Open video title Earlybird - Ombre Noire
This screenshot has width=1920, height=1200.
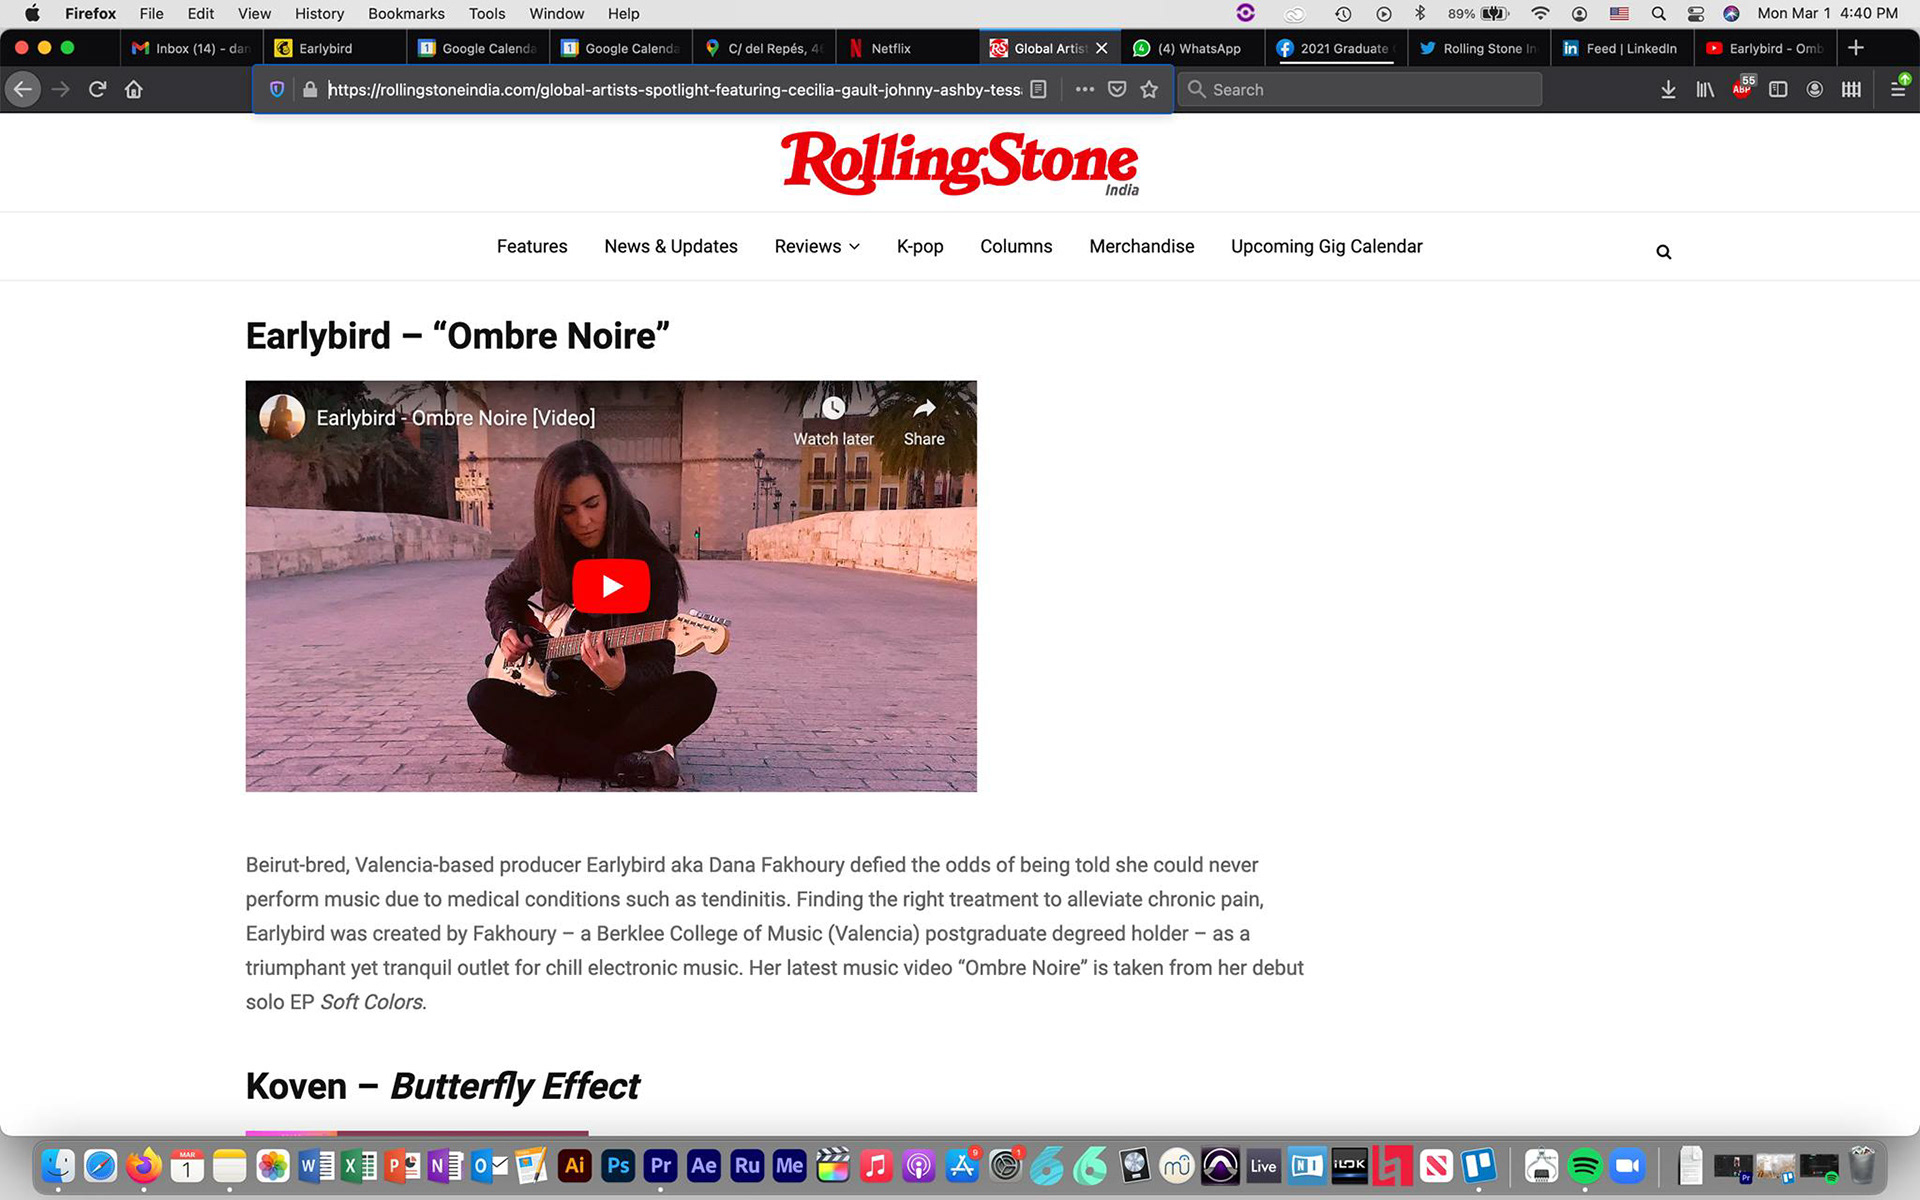[456, 418]
